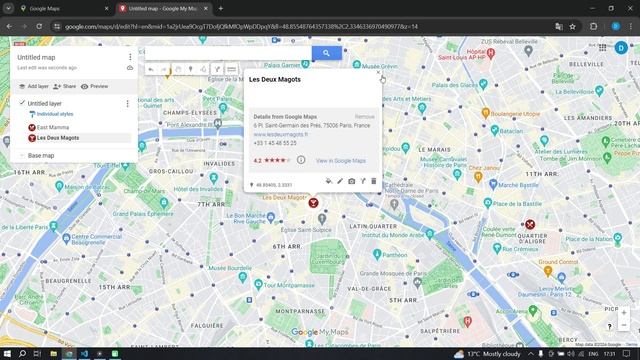The width and height of the screenshot is (640, 360).
Task: Open a new browser tab
Action: coord(220,9)
